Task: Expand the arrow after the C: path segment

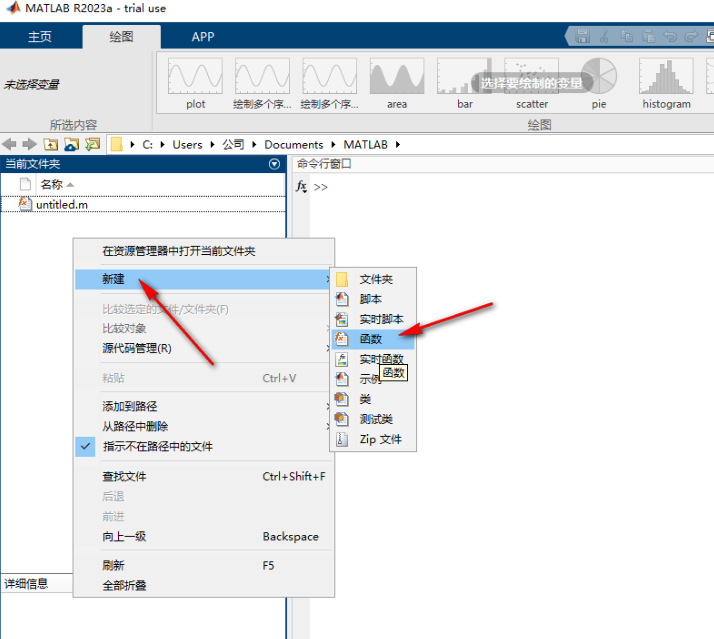Action: (163, 145)
